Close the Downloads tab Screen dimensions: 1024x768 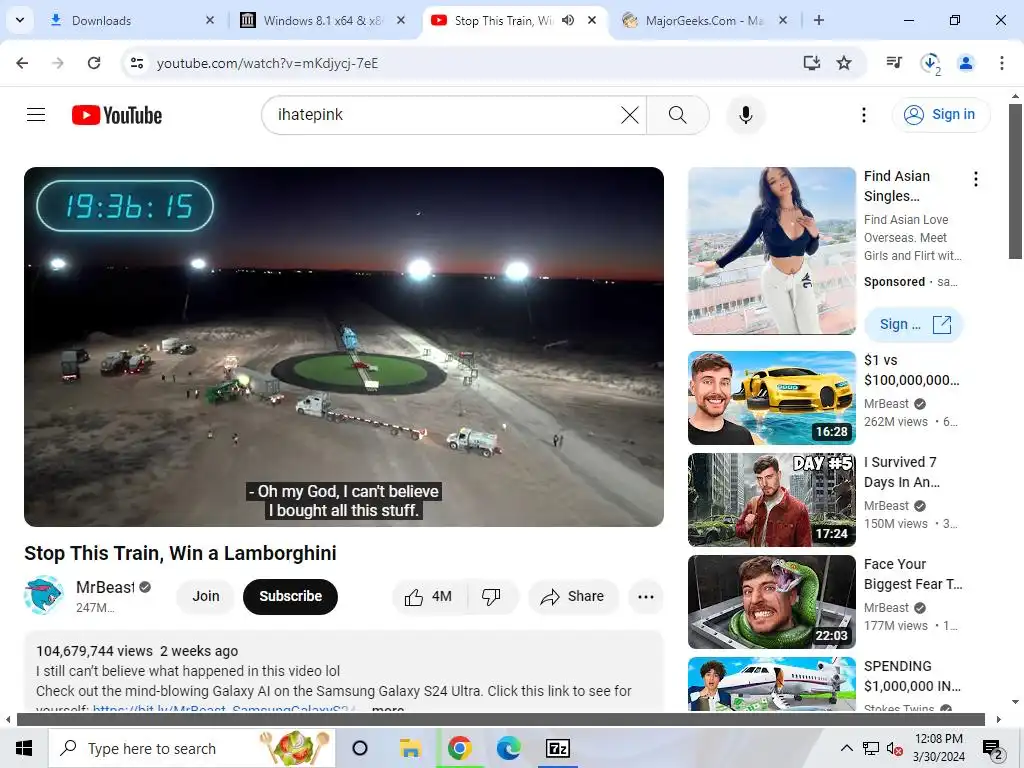210,20
